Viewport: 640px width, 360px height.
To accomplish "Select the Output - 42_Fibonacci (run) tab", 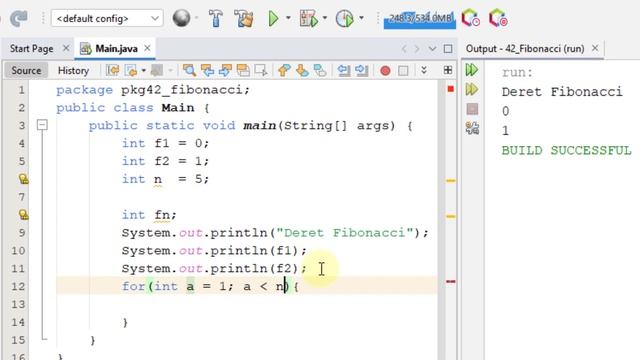I will click(x=525, y=49).
